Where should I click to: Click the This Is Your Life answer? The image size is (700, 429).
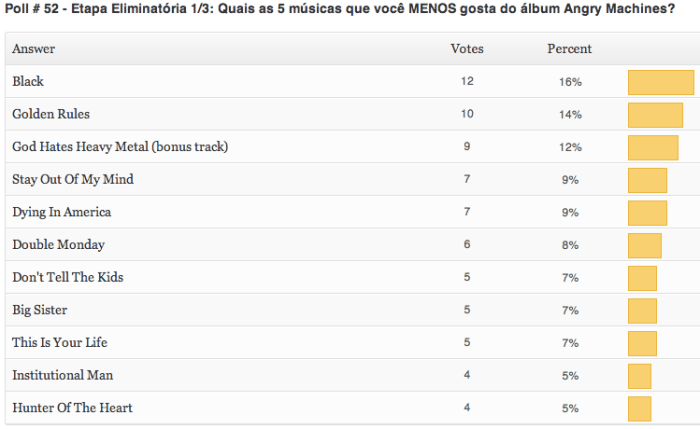point(59,343)
